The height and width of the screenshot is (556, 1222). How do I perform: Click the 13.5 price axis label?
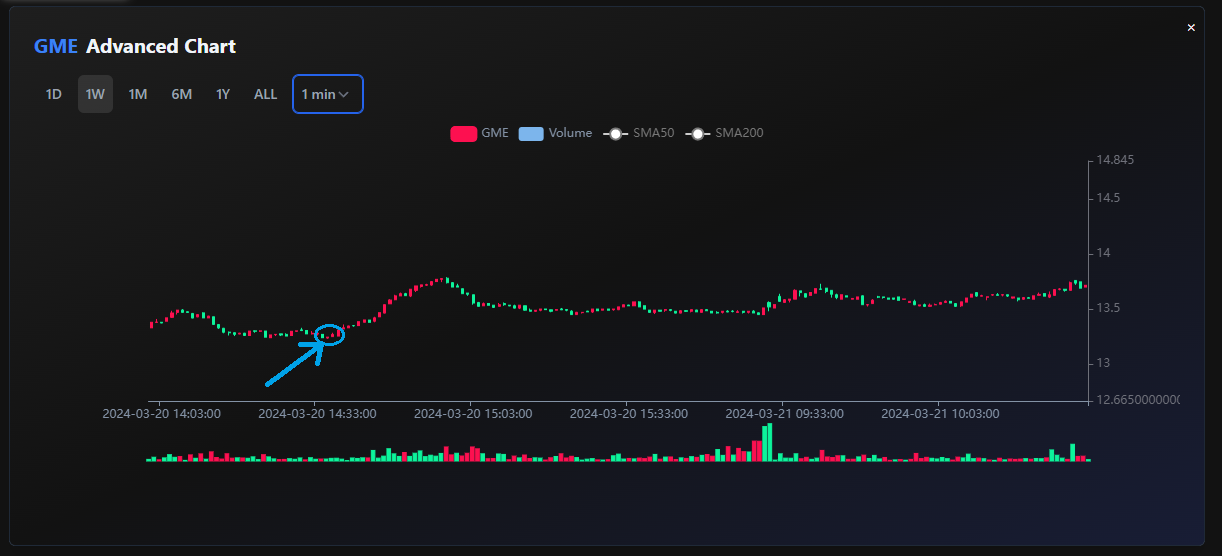pos(1108,308)
